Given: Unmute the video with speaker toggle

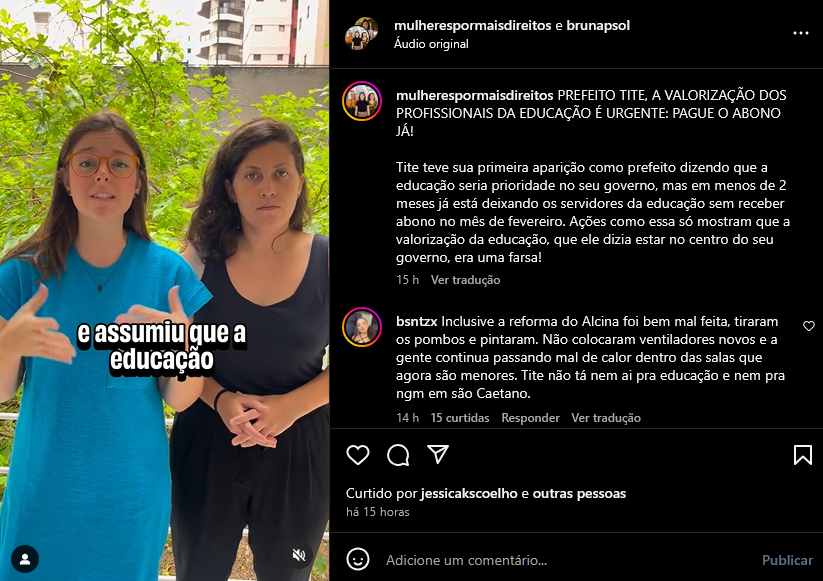Looking at the screenshot, I should 299,555.
